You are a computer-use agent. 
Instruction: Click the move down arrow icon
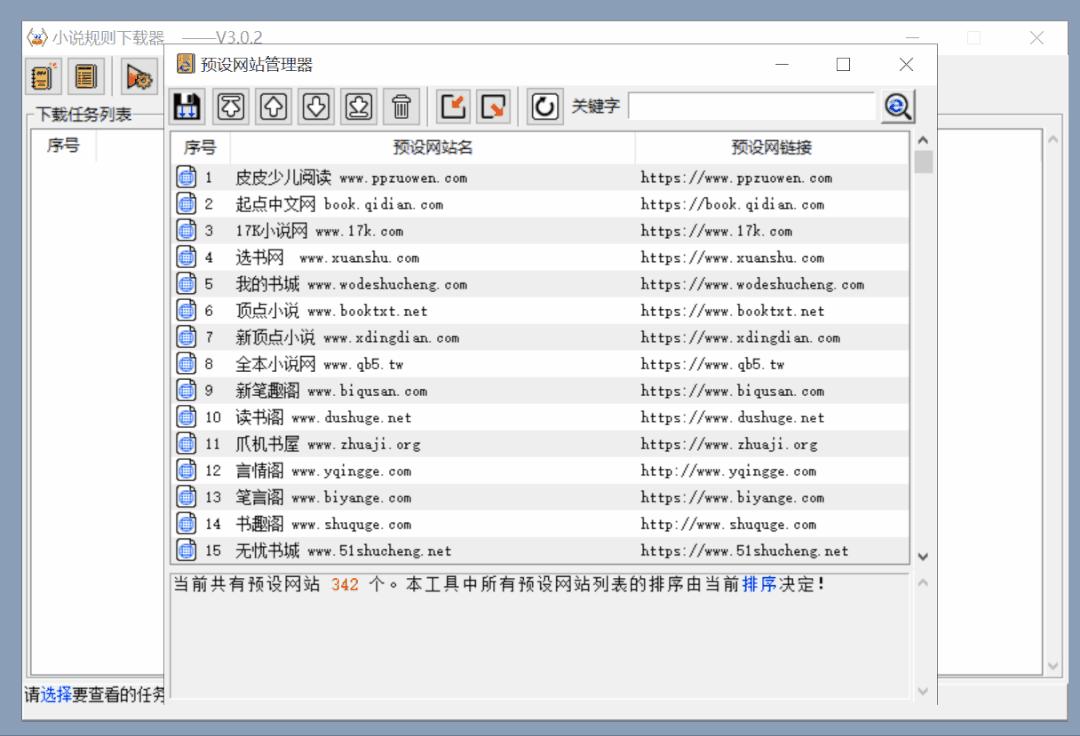[316, 106]
